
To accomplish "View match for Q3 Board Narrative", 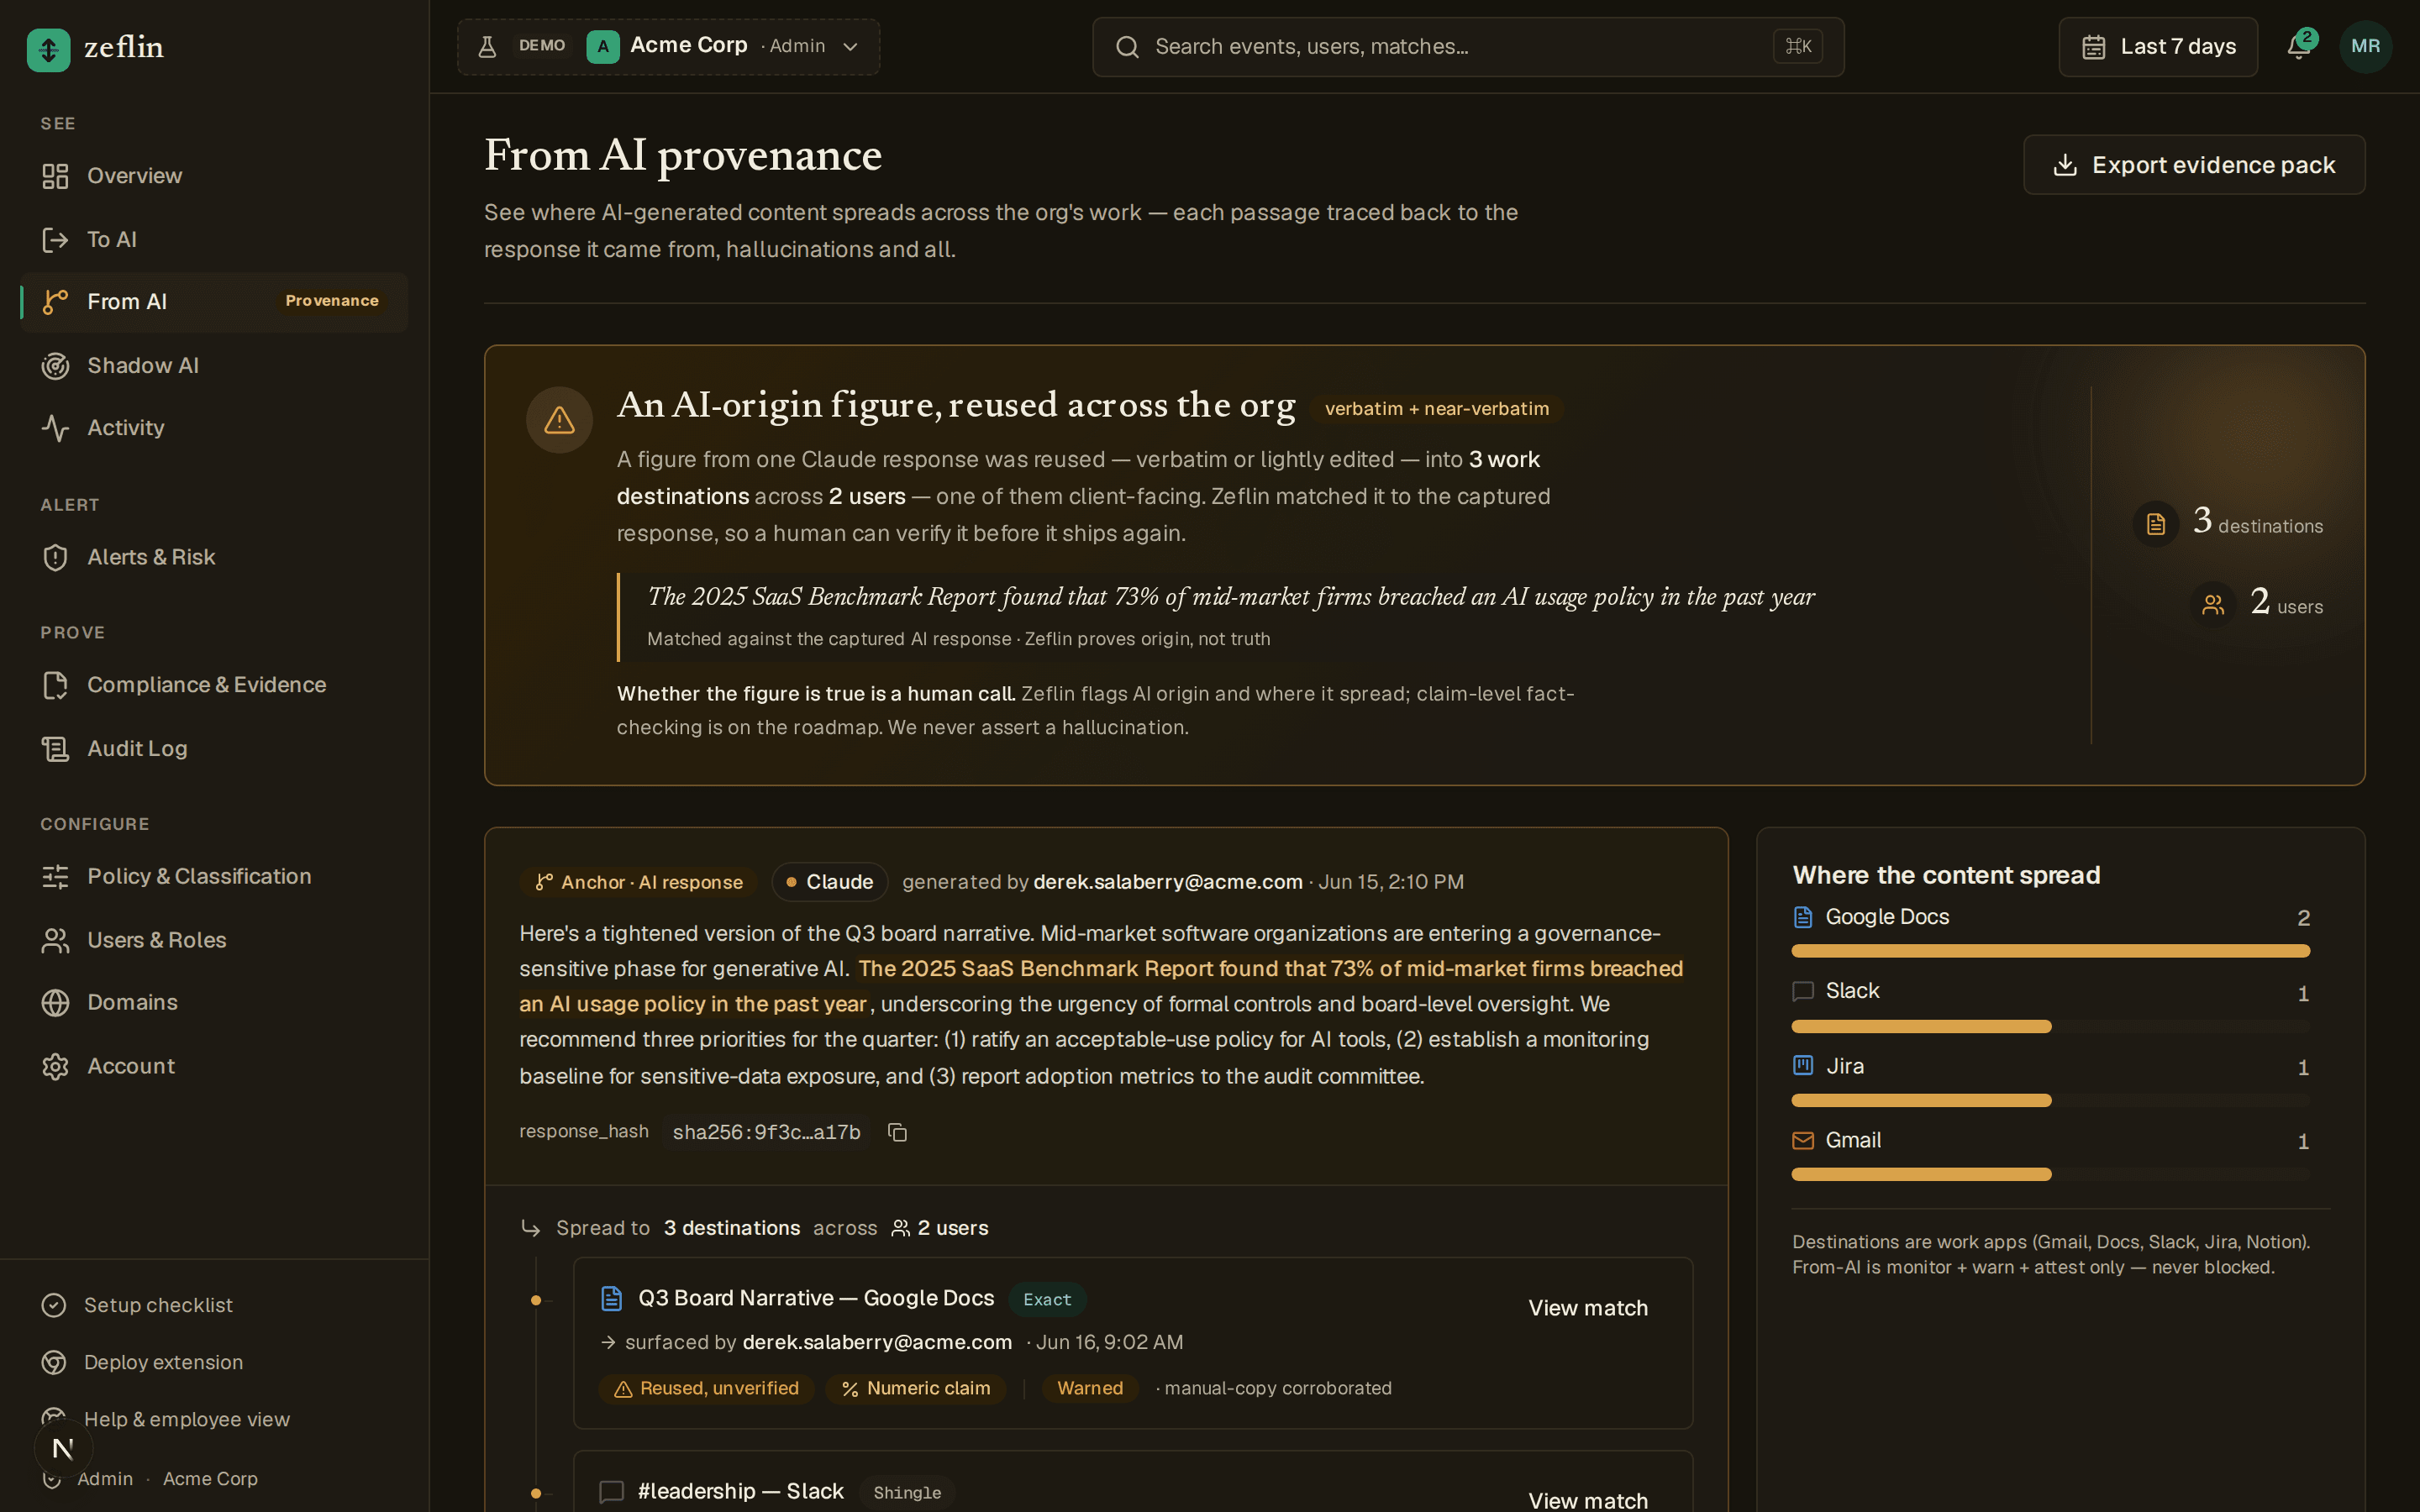I will pos(1587,1307).
